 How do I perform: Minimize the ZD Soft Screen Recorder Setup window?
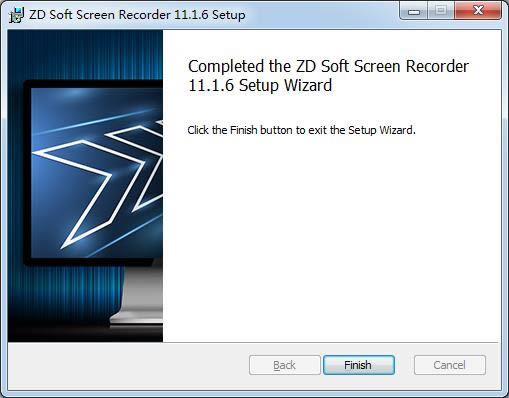tap(414, 11)
